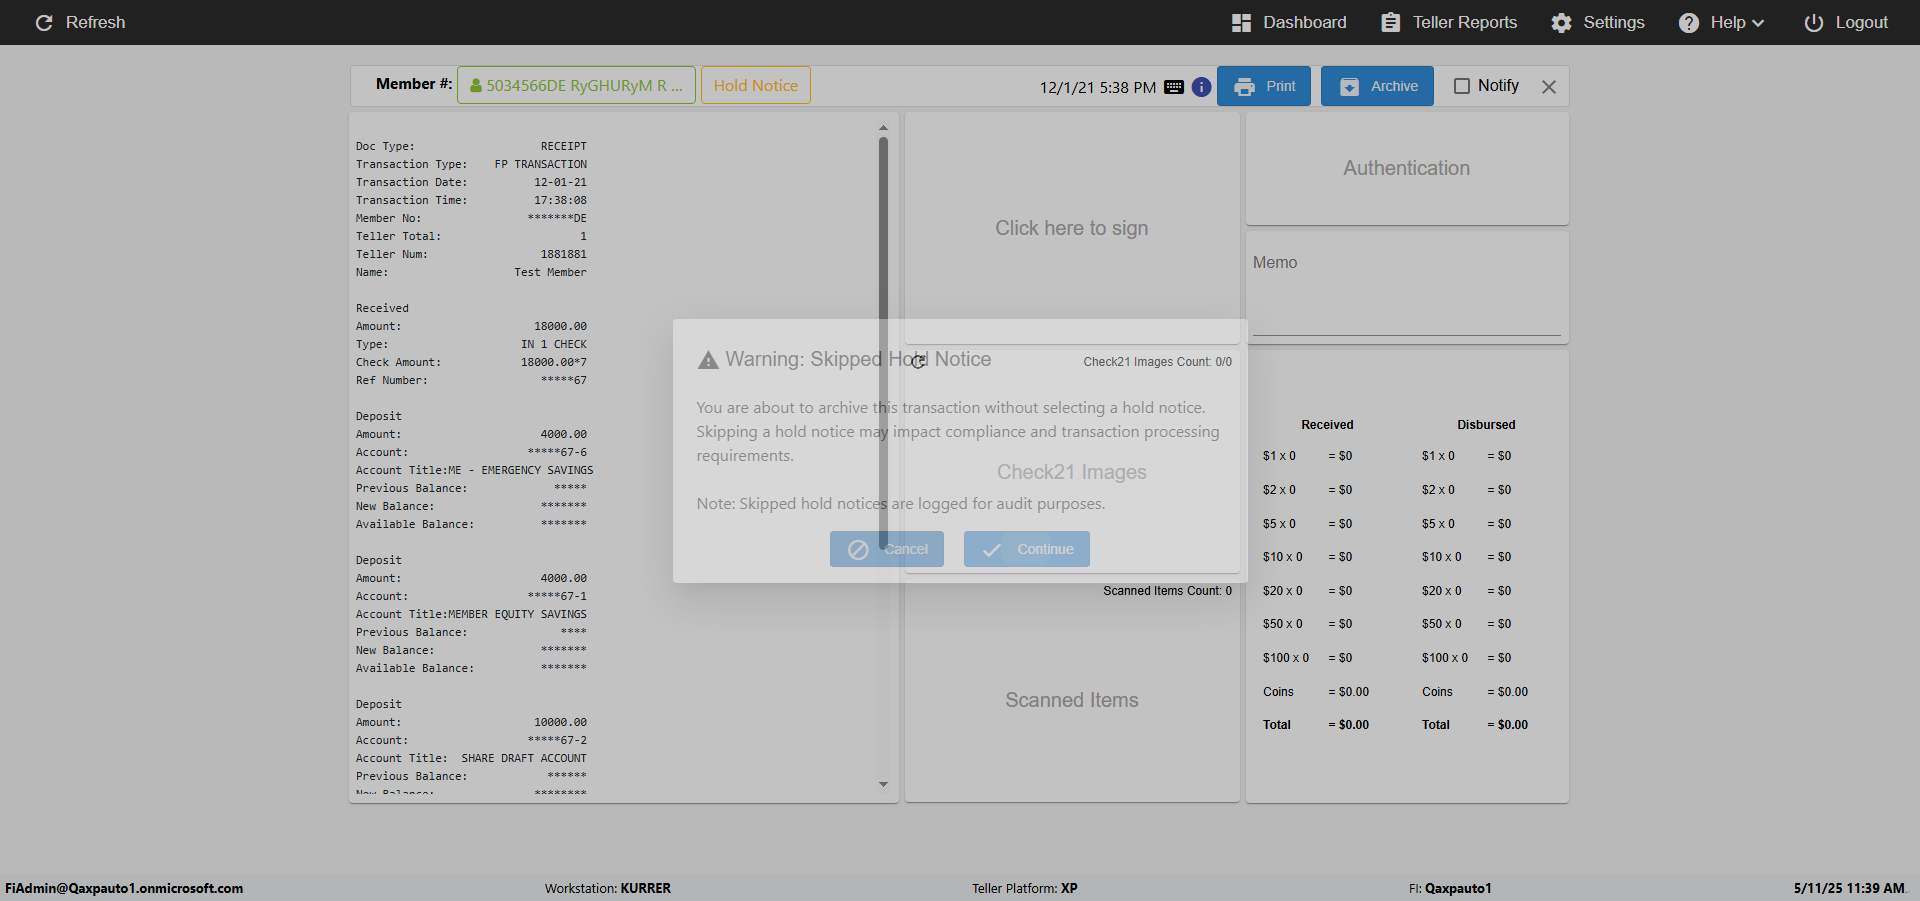Viewport: 1920px width, 901px height.
Task: Click 'Teller Platform: XP' in the status bar
Action: pos(1025,888)
